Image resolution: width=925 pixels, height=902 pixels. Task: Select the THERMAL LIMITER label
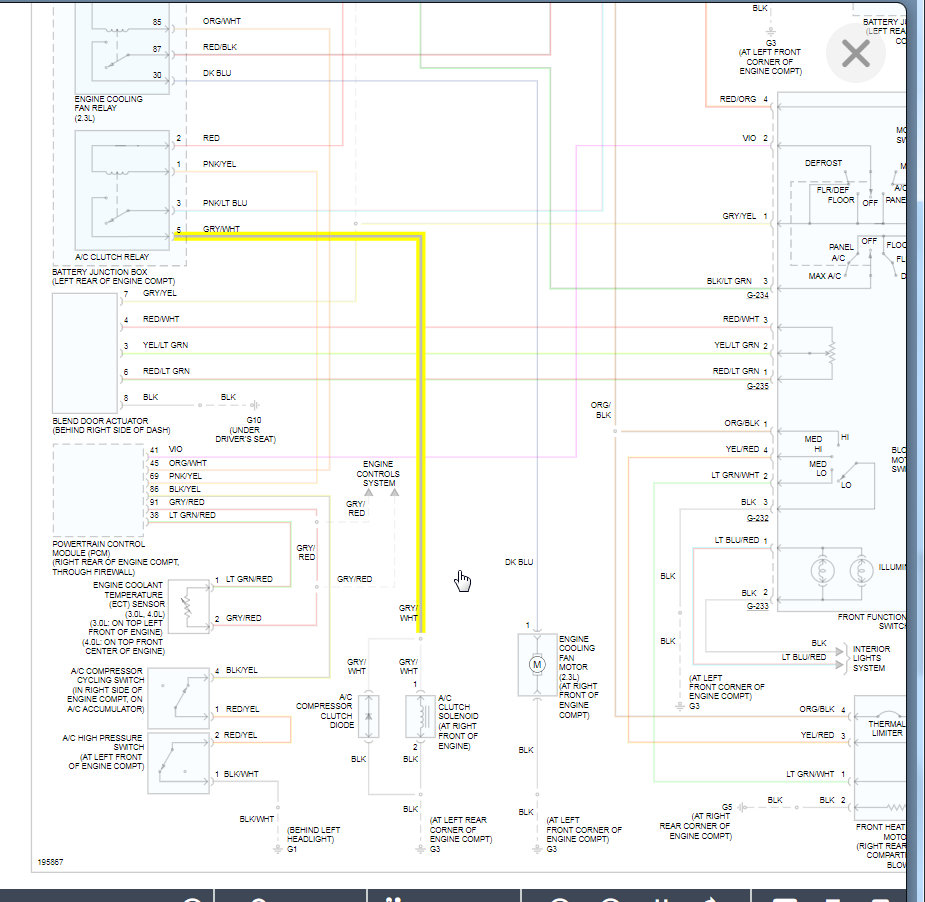pos(887,728)
